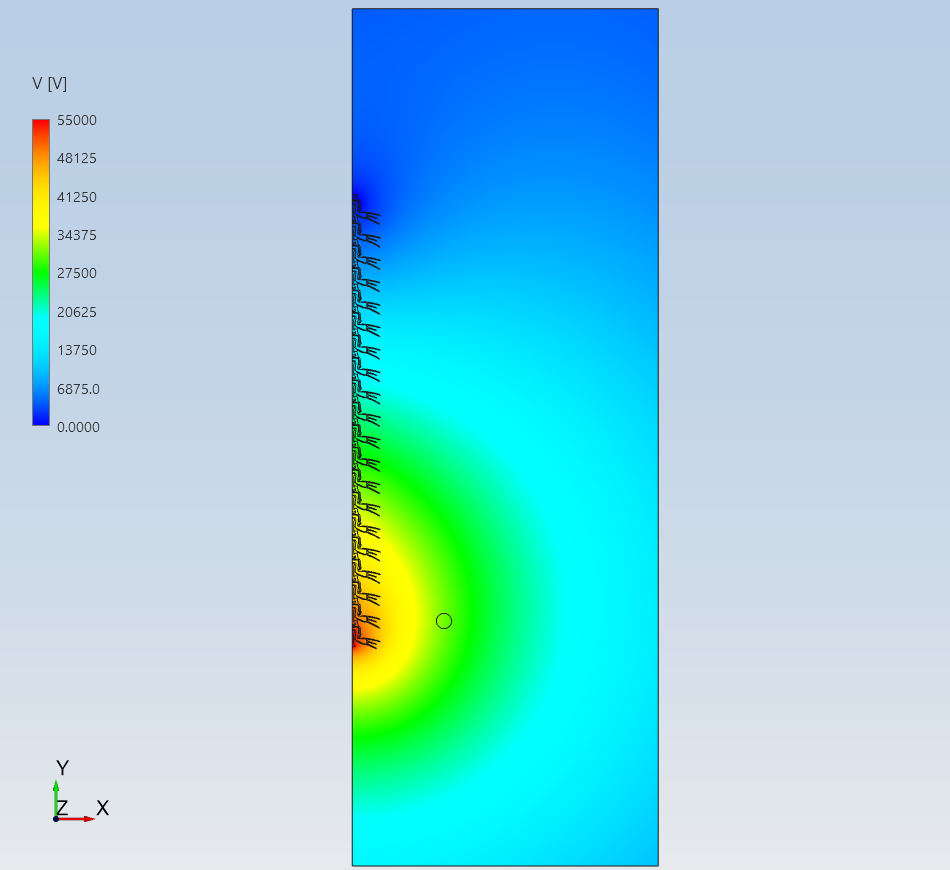Screen dimensions: 950x870
Task: Select the 41250 legend value
Action: pos(77,197)
